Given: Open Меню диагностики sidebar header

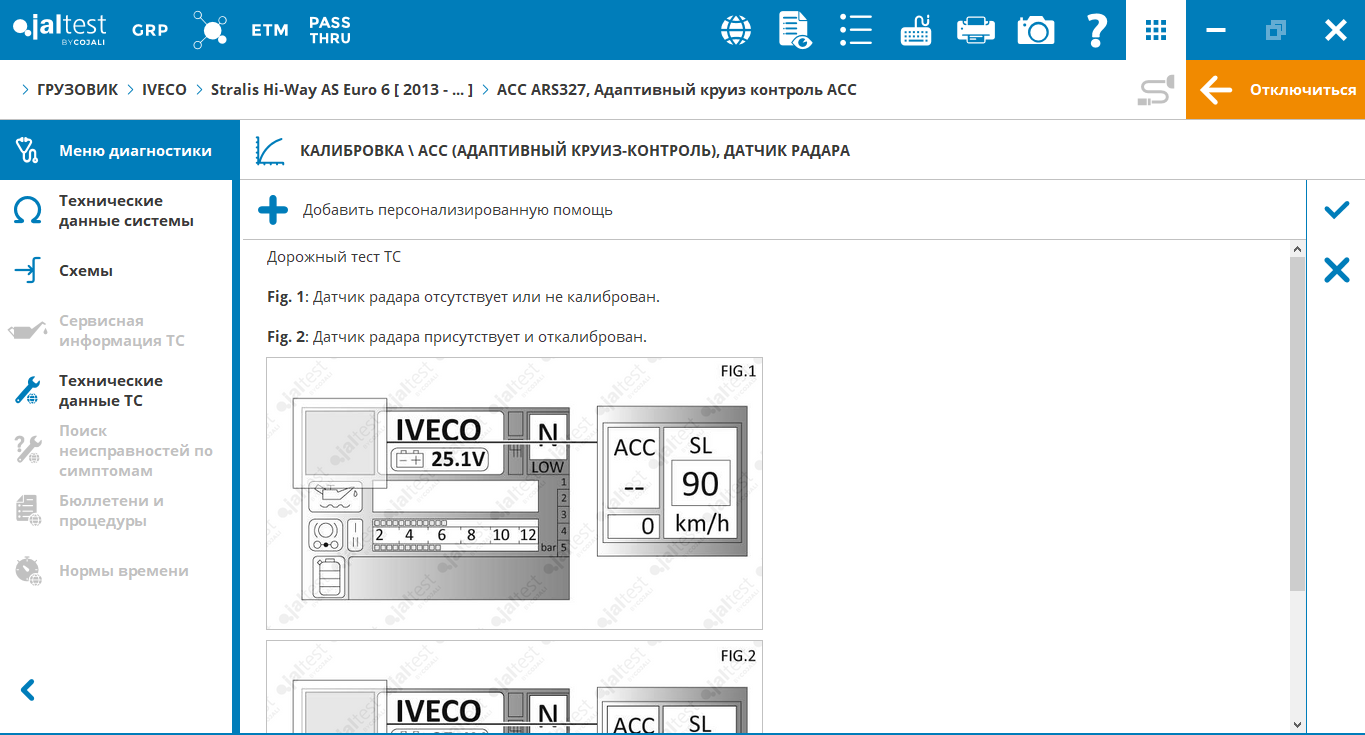Looking at the screenshot, I should point(120,150).
